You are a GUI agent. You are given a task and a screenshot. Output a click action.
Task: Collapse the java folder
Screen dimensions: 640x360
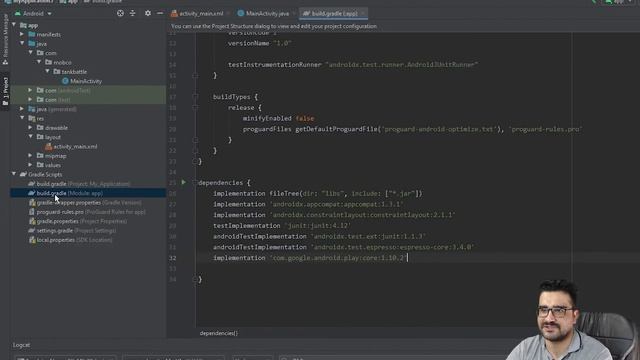click(22, 44)
